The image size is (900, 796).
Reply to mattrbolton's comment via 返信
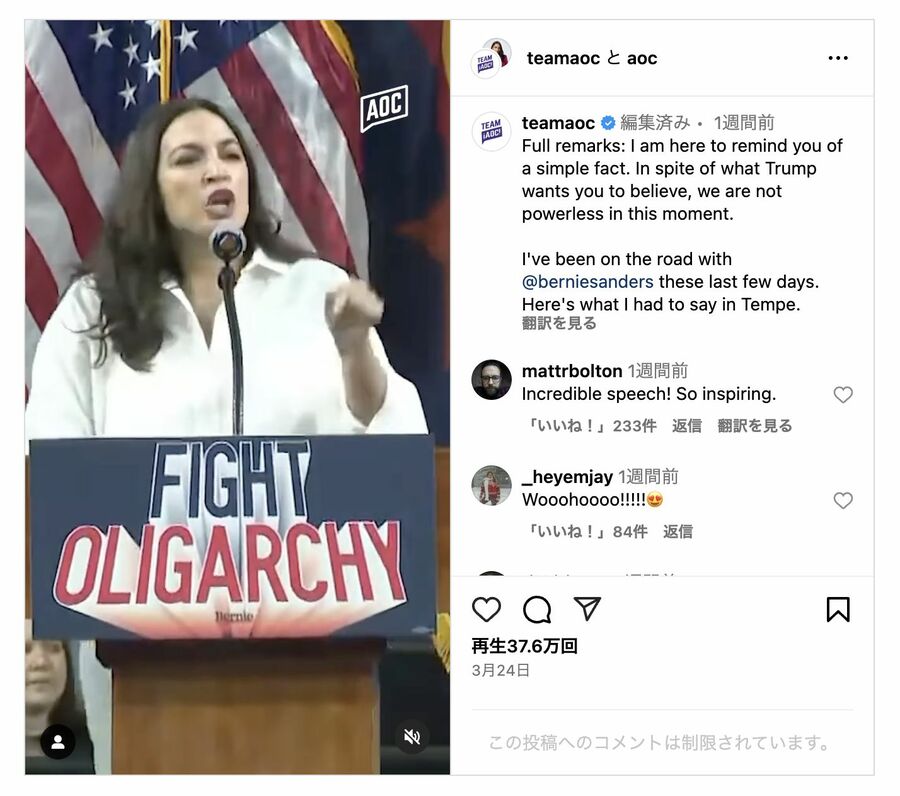coord(686,426)
